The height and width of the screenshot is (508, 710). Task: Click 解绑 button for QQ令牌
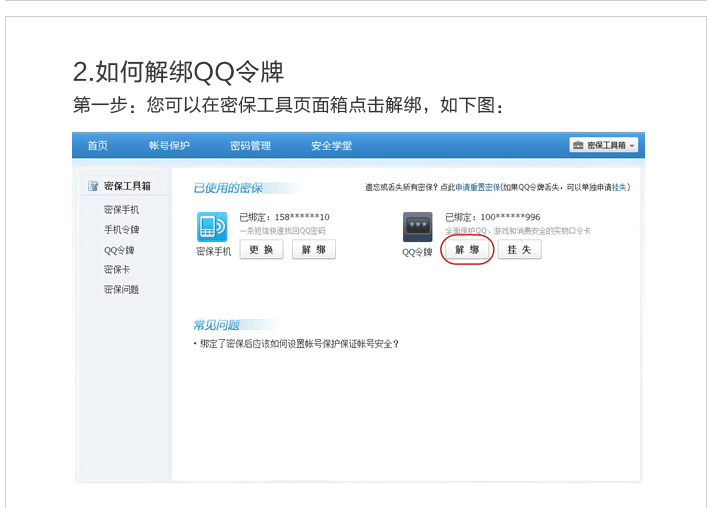click(467, 249)
